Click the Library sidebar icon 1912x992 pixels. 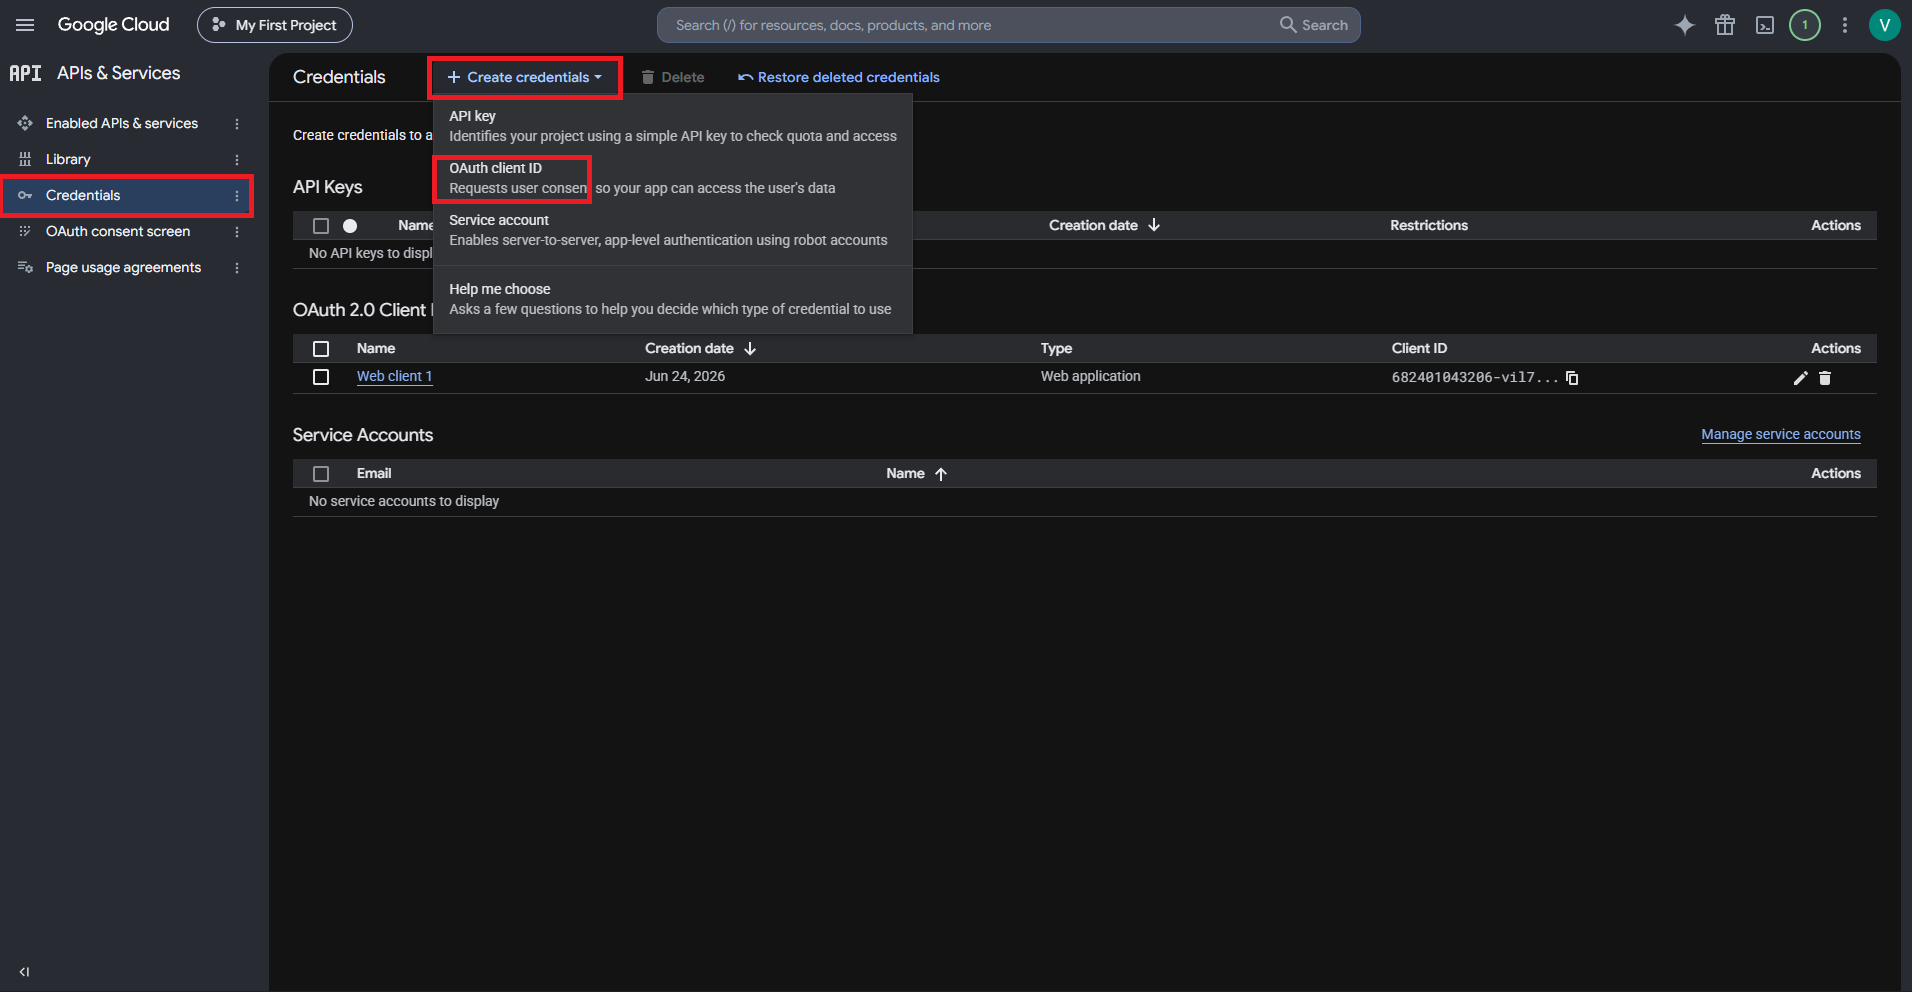25,159
